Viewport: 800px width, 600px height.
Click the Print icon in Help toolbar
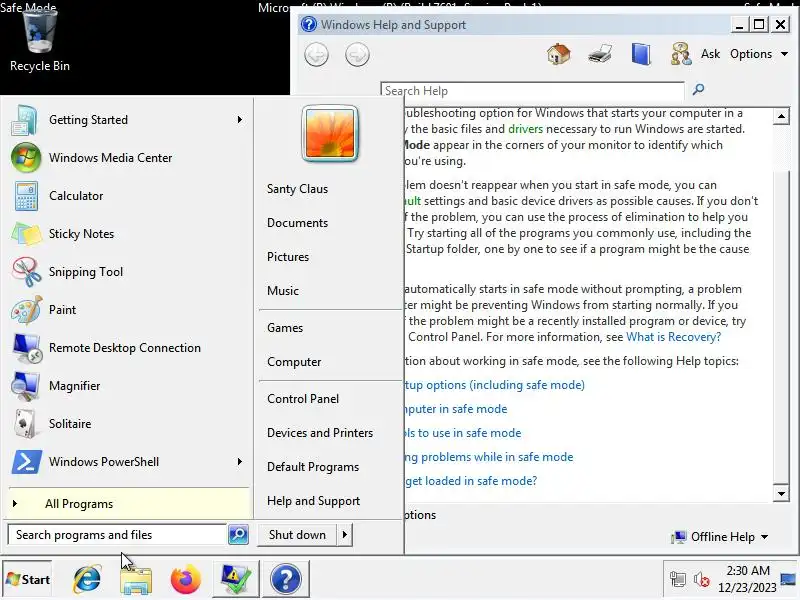click(x=599, y=54)
